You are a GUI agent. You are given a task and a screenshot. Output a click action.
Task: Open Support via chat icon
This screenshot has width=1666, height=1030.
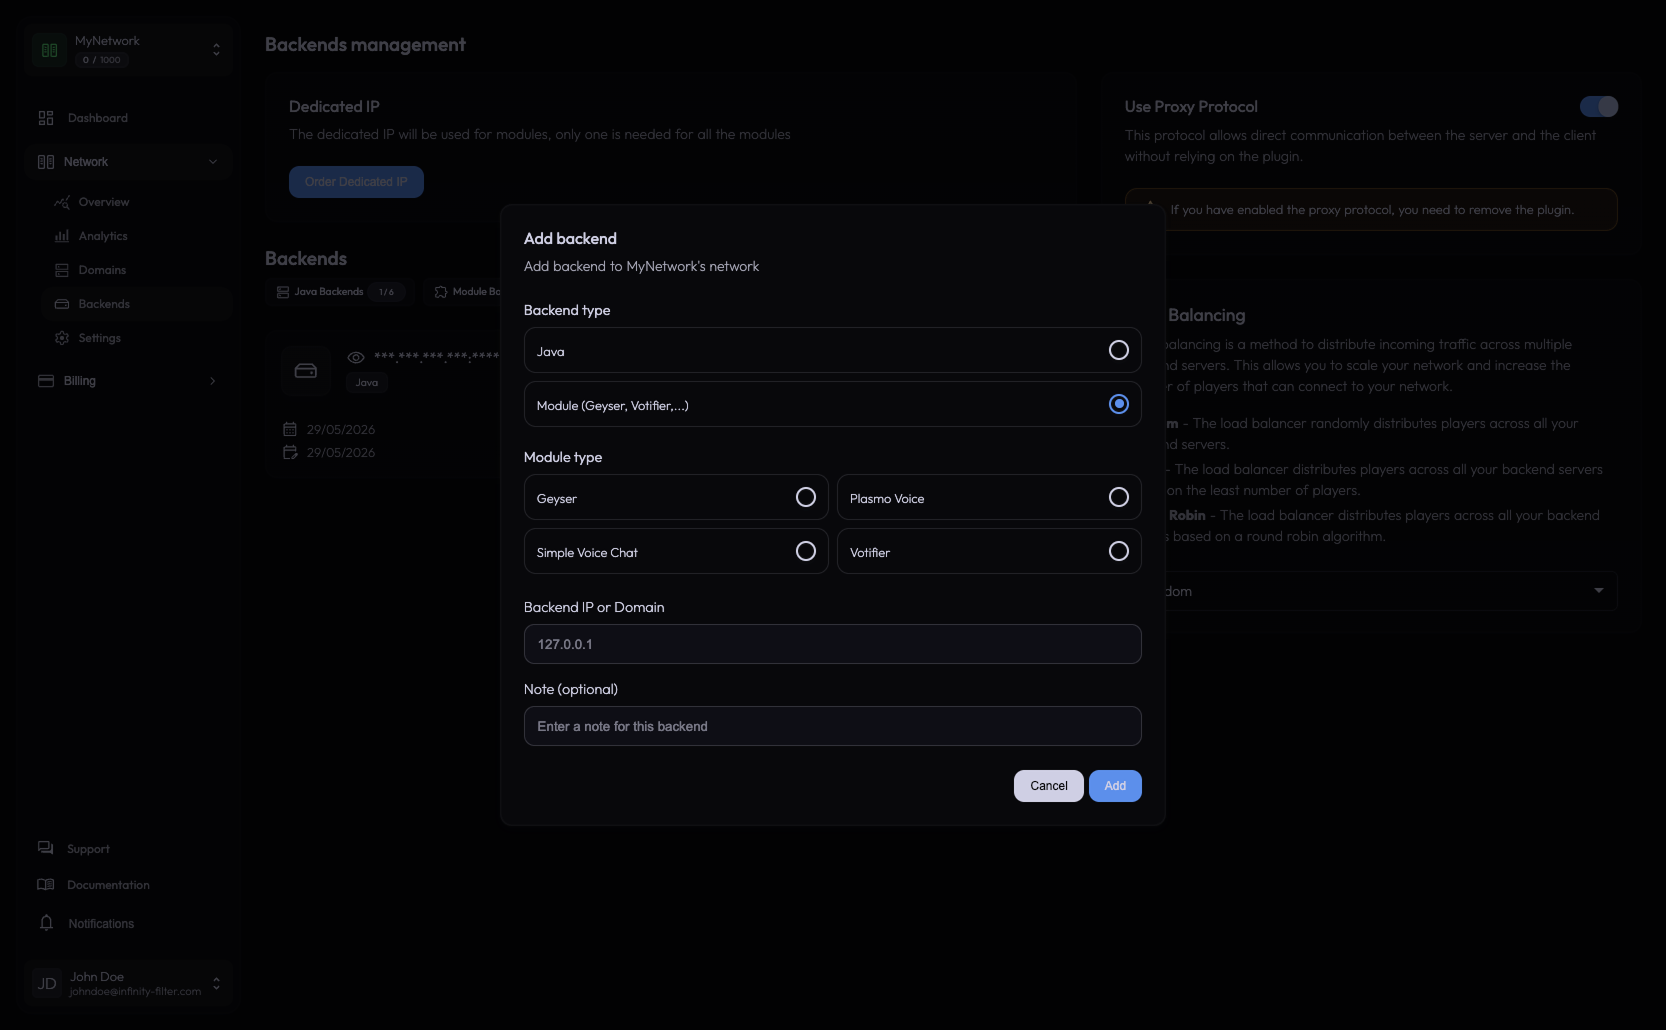(x=46, y=848)
